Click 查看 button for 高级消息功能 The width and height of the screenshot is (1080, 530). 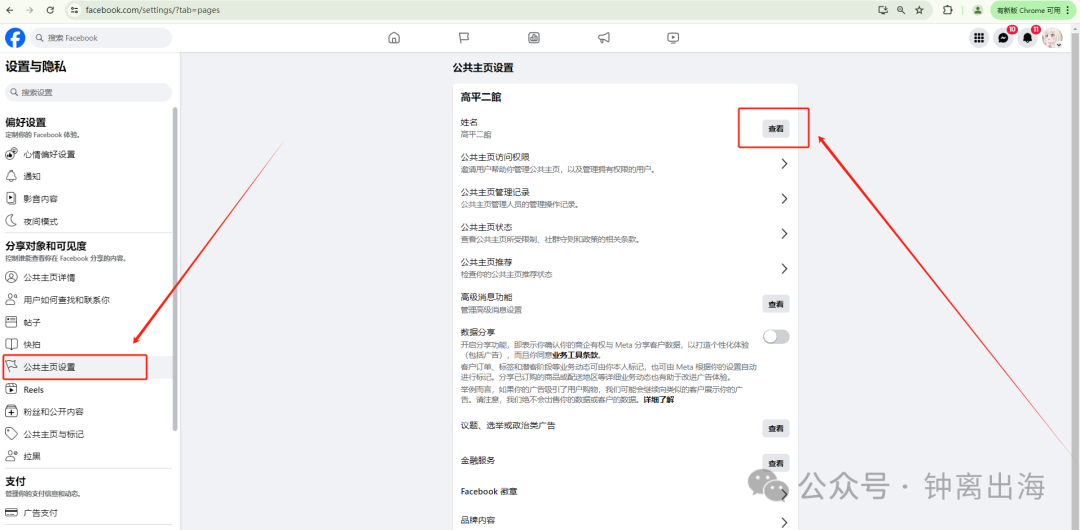coord(776,304)
